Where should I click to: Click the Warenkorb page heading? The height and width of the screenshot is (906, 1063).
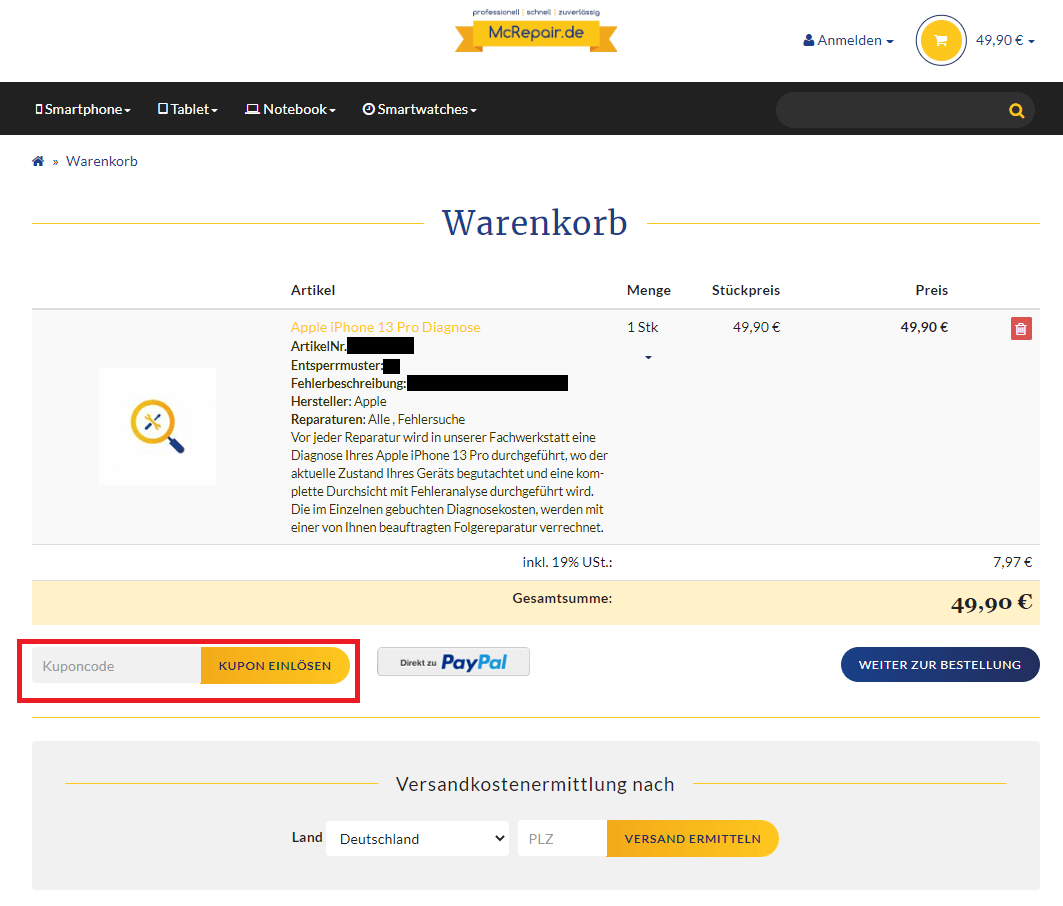[535, 222]
